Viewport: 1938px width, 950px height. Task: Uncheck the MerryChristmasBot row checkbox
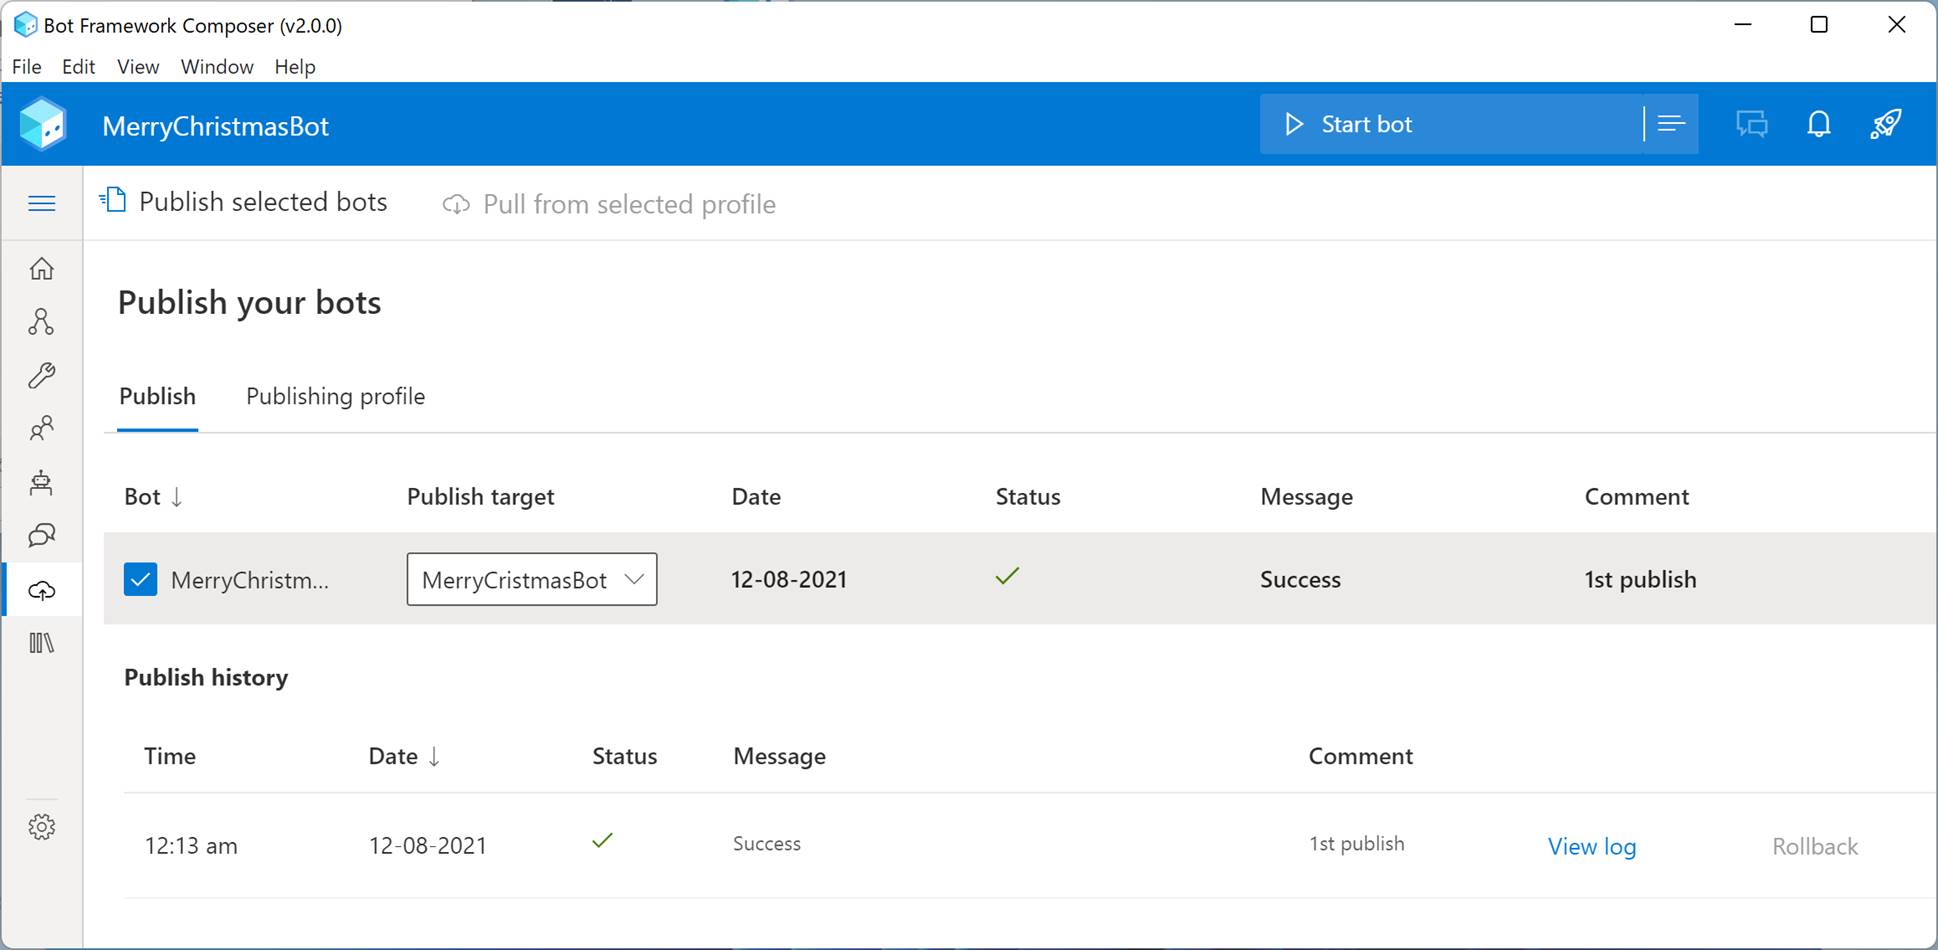tap(140, 579)
